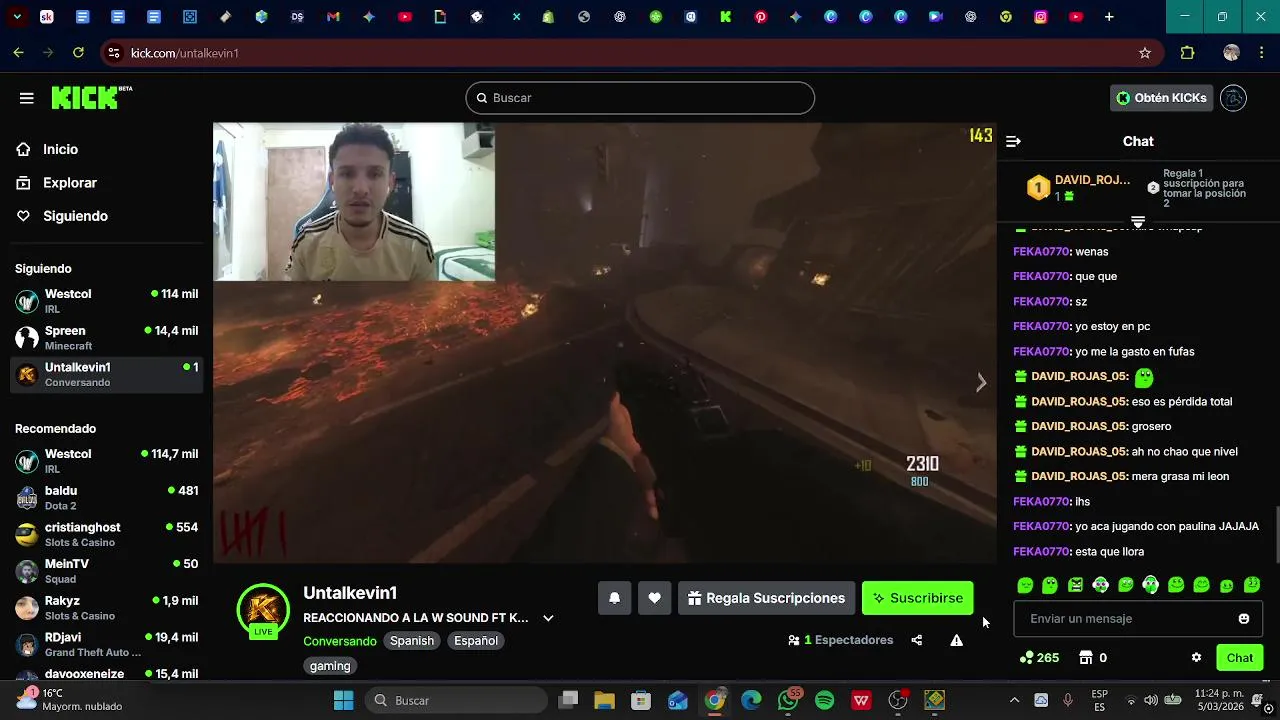
Task: Bookmark this page with the star icon
Action: coord(1145,53)
